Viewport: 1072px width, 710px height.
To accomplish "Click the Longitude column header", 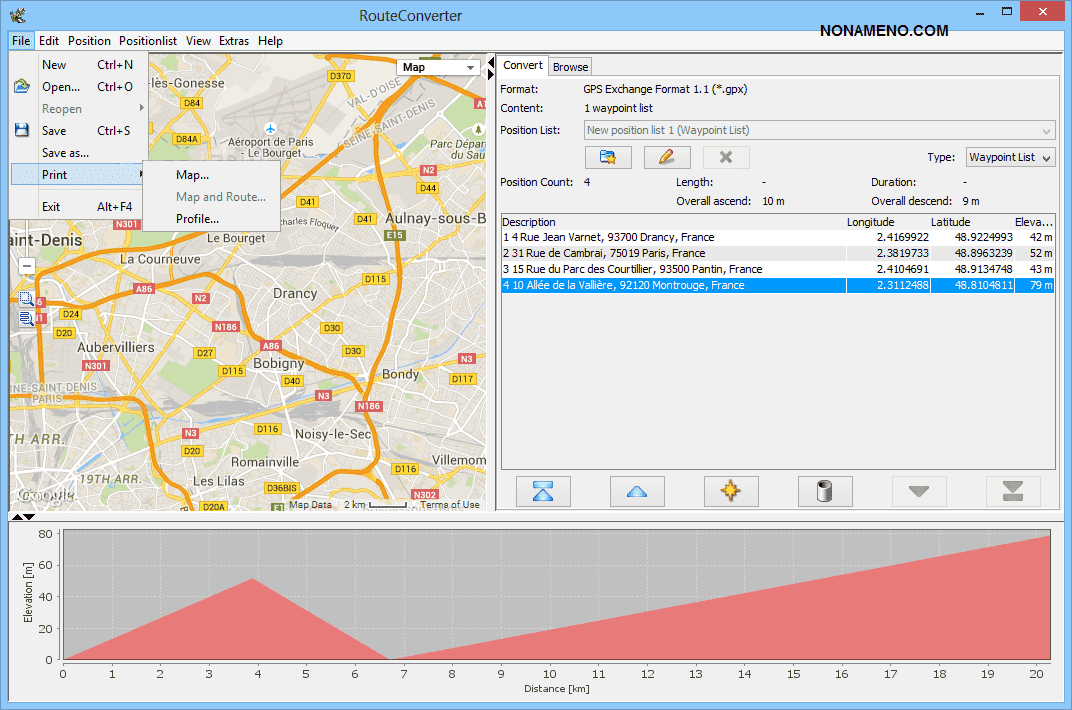I will coord(870,222).
